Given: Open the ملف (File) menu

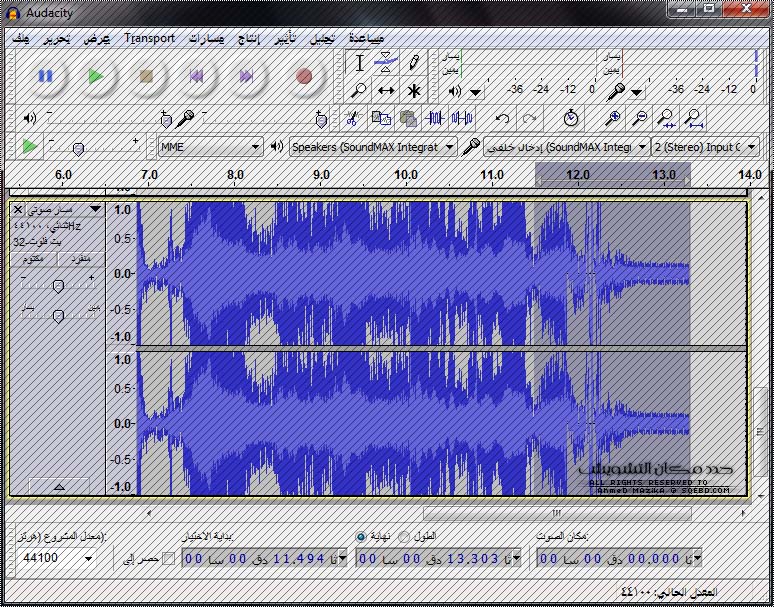Looking at the screenshot, I should (19, 38).
